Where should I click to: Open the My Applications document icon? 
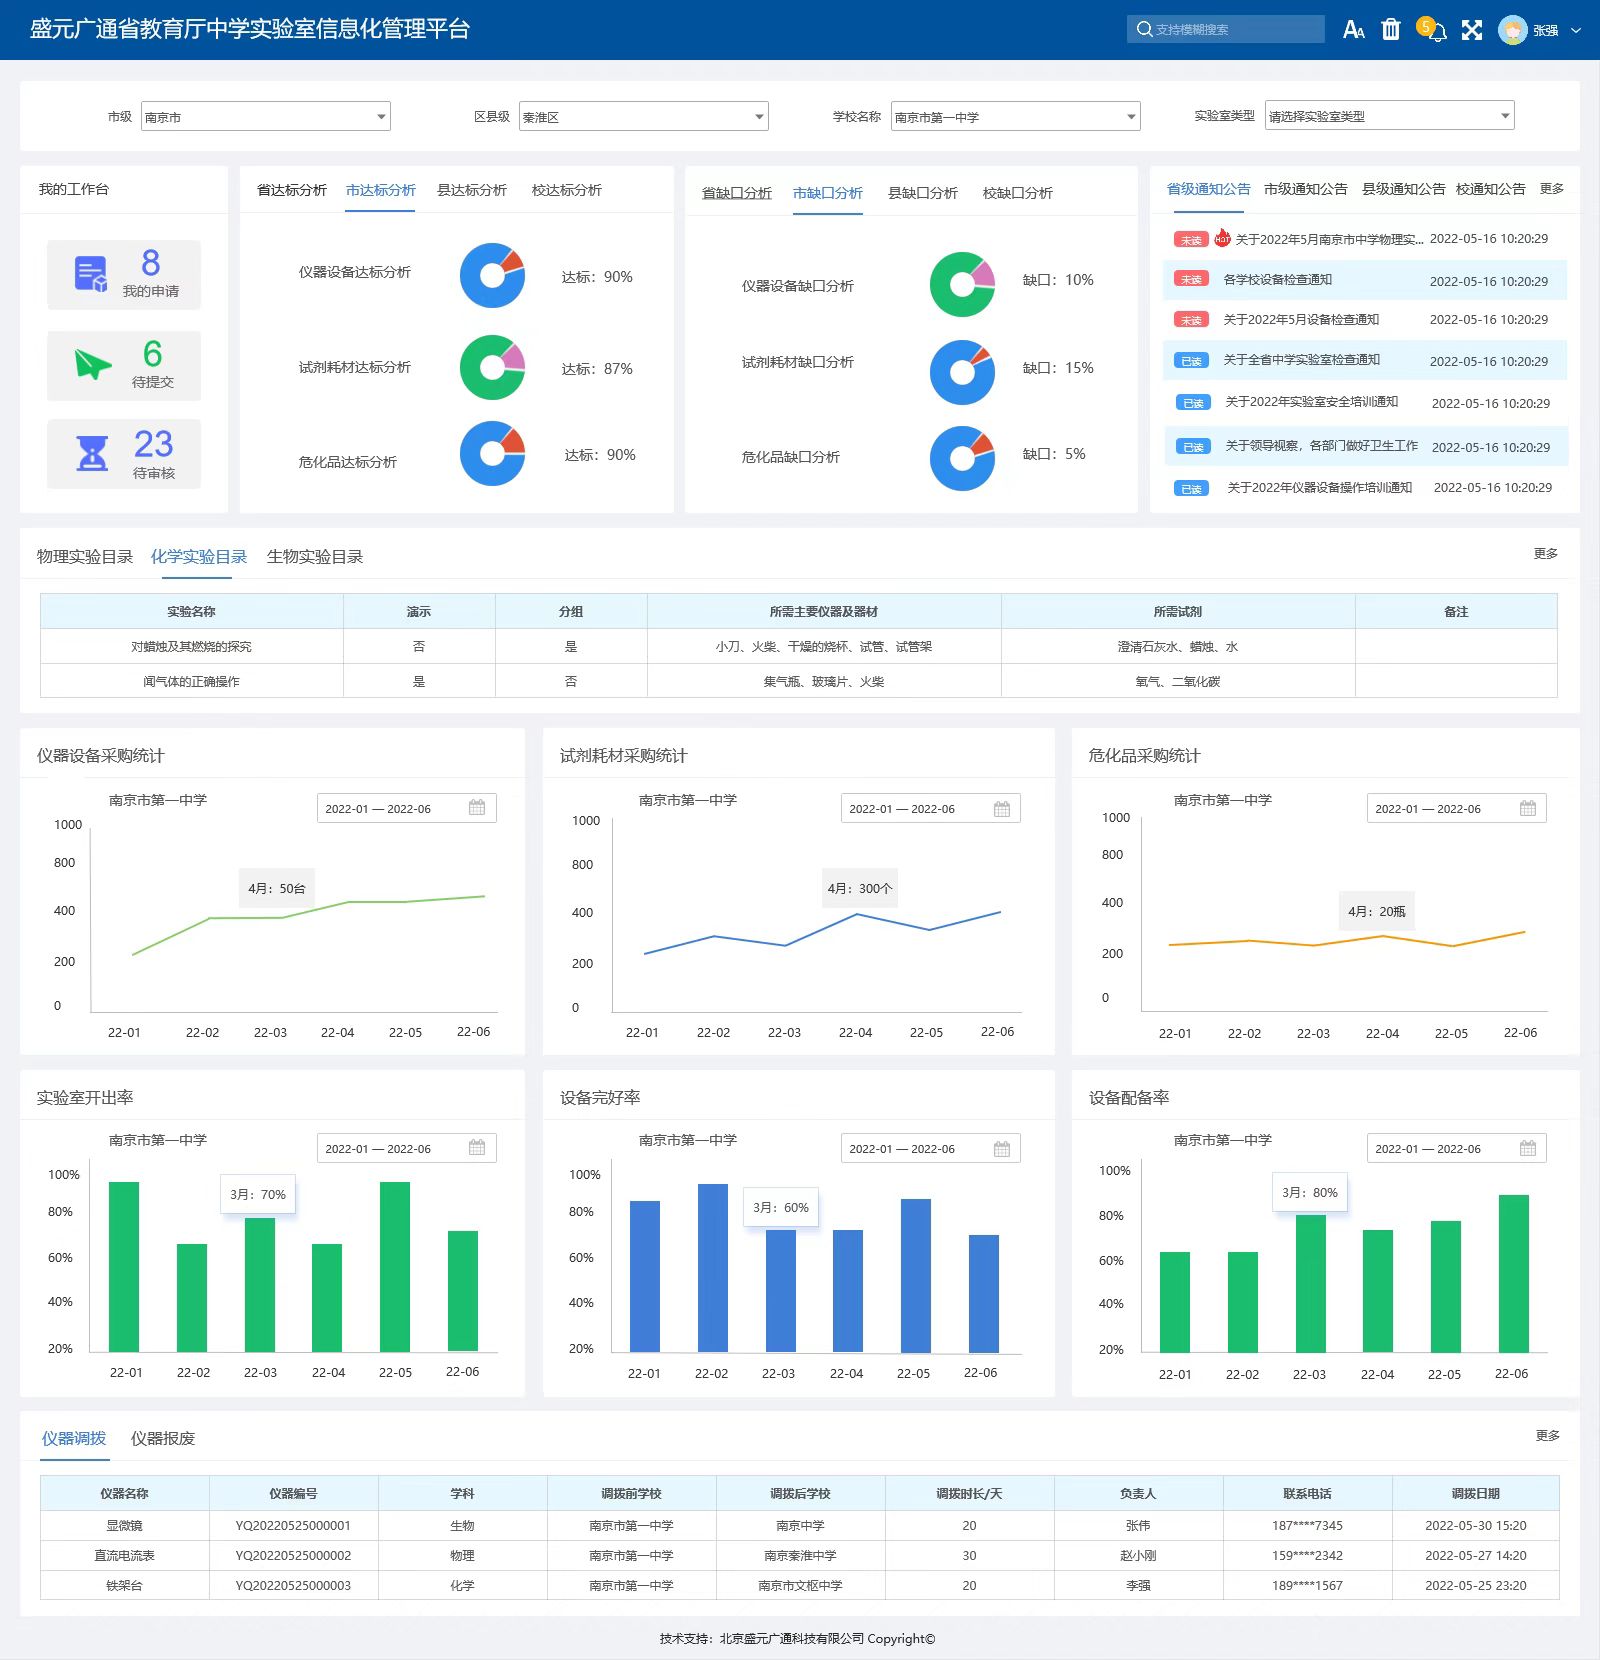(91, 274)
